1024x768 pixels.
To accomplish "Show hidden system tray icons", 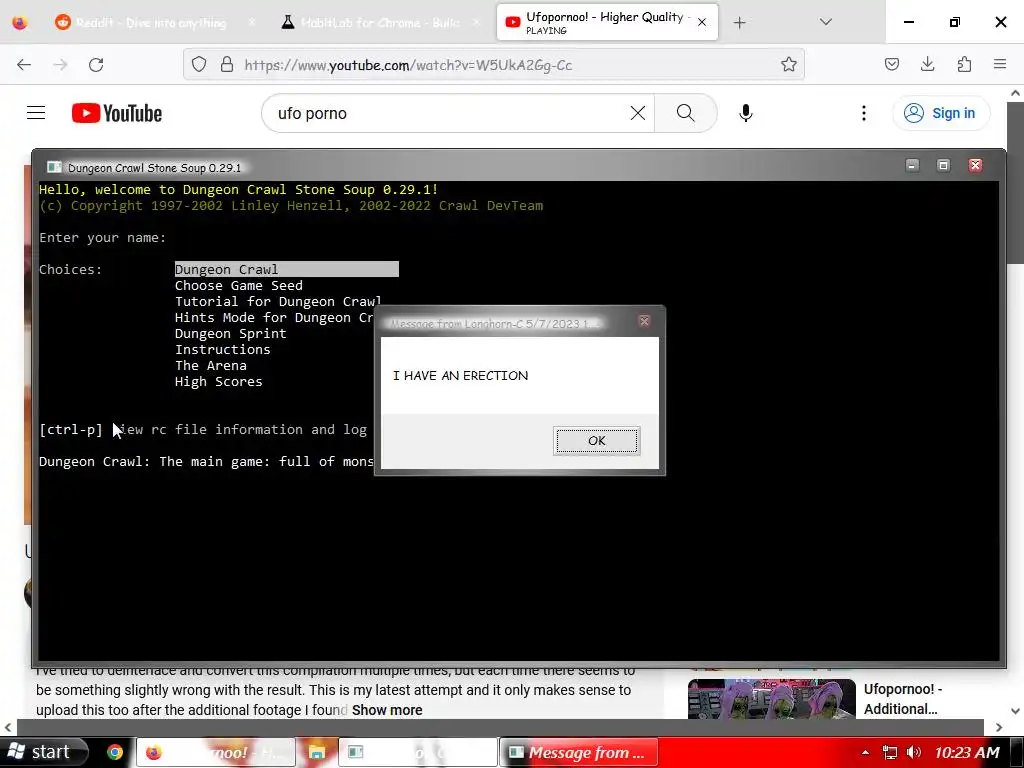I will point(865,752).
